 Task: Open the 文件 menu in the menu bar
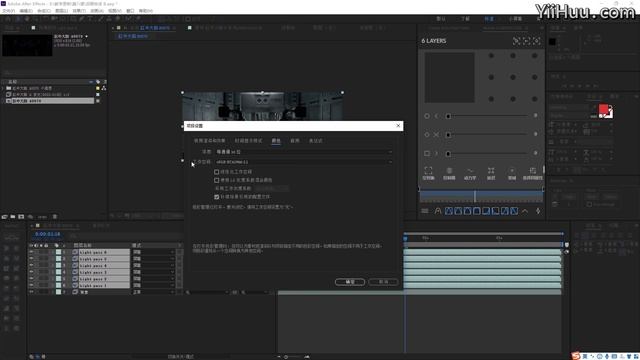(x=9, y=11)
